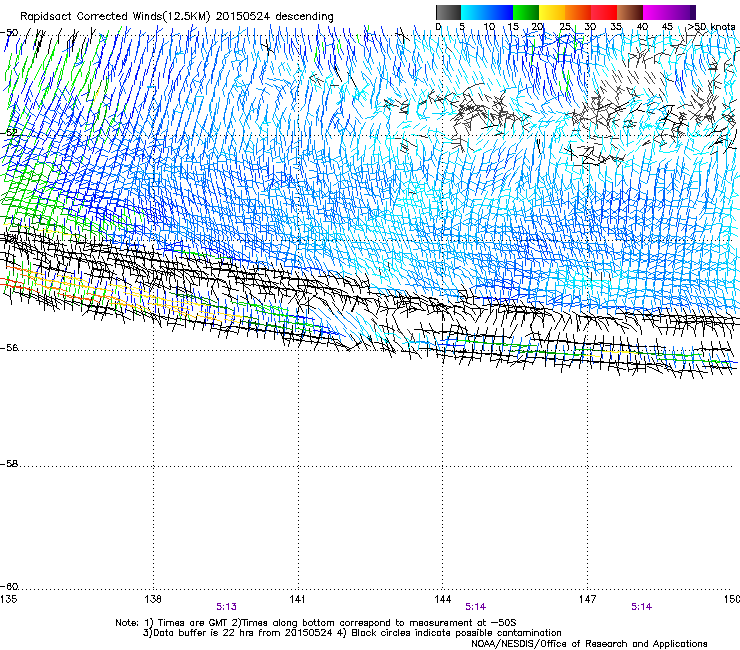Pick the magenta 40-45 knots legend swatch

pyautogui.click(x=656, y=12)
